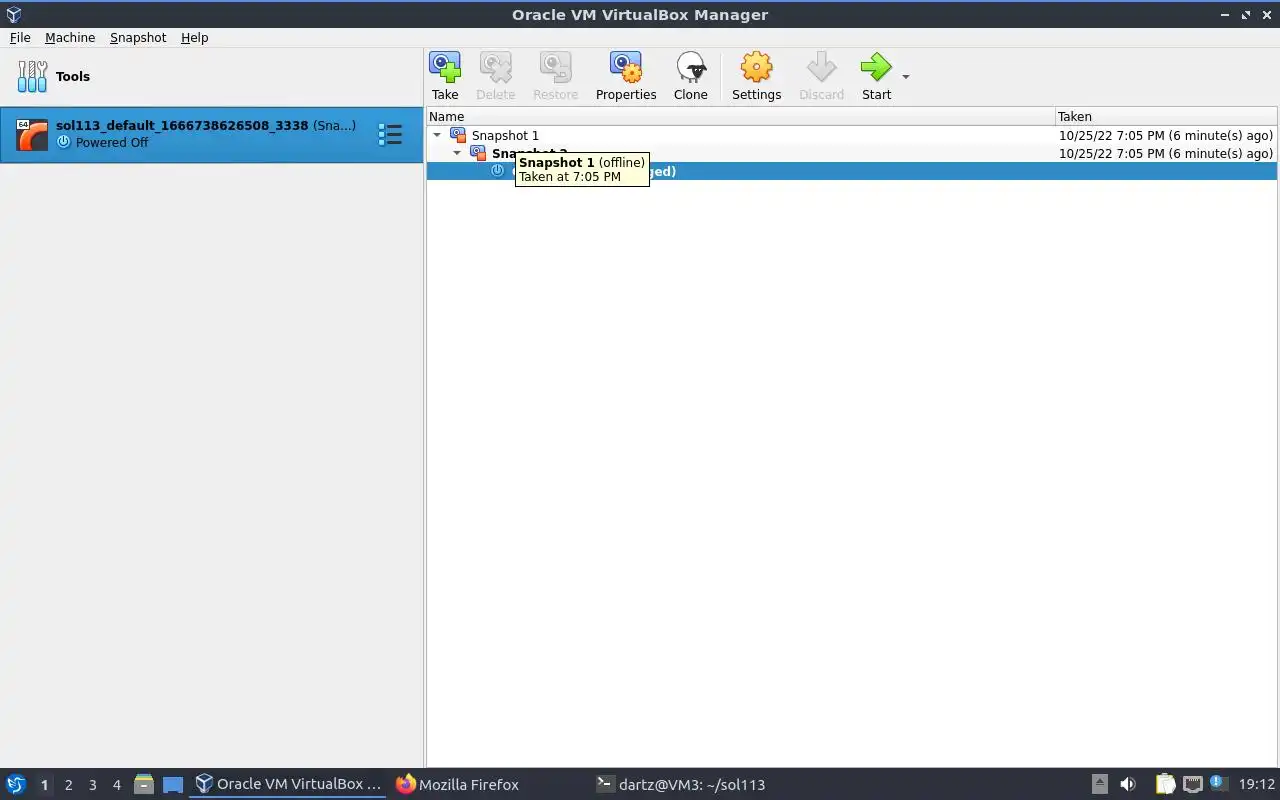Click the Current State power icon
Viewport: 1280px width, 800px height.
[x=497, y=171]
